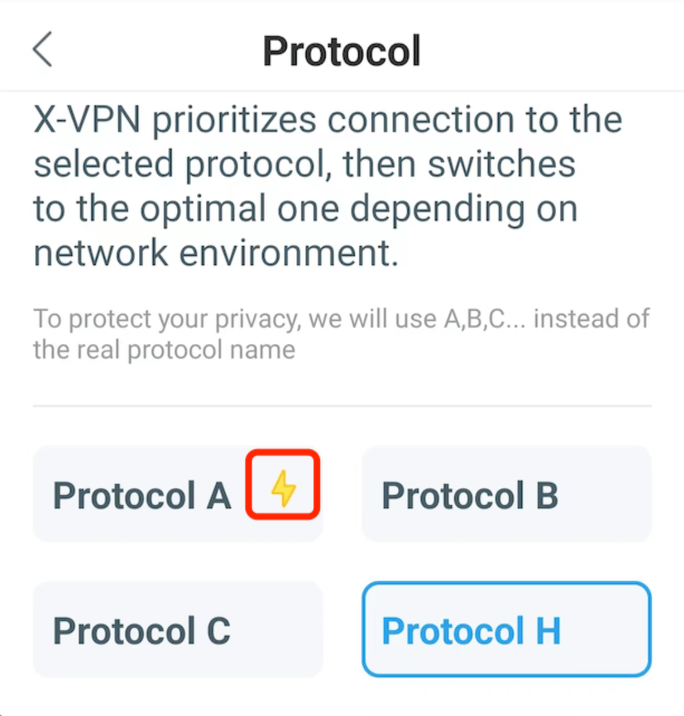Click the letter C in Protocol C
Viewport: 684px width, 716px height.
[x=219, y=631]
